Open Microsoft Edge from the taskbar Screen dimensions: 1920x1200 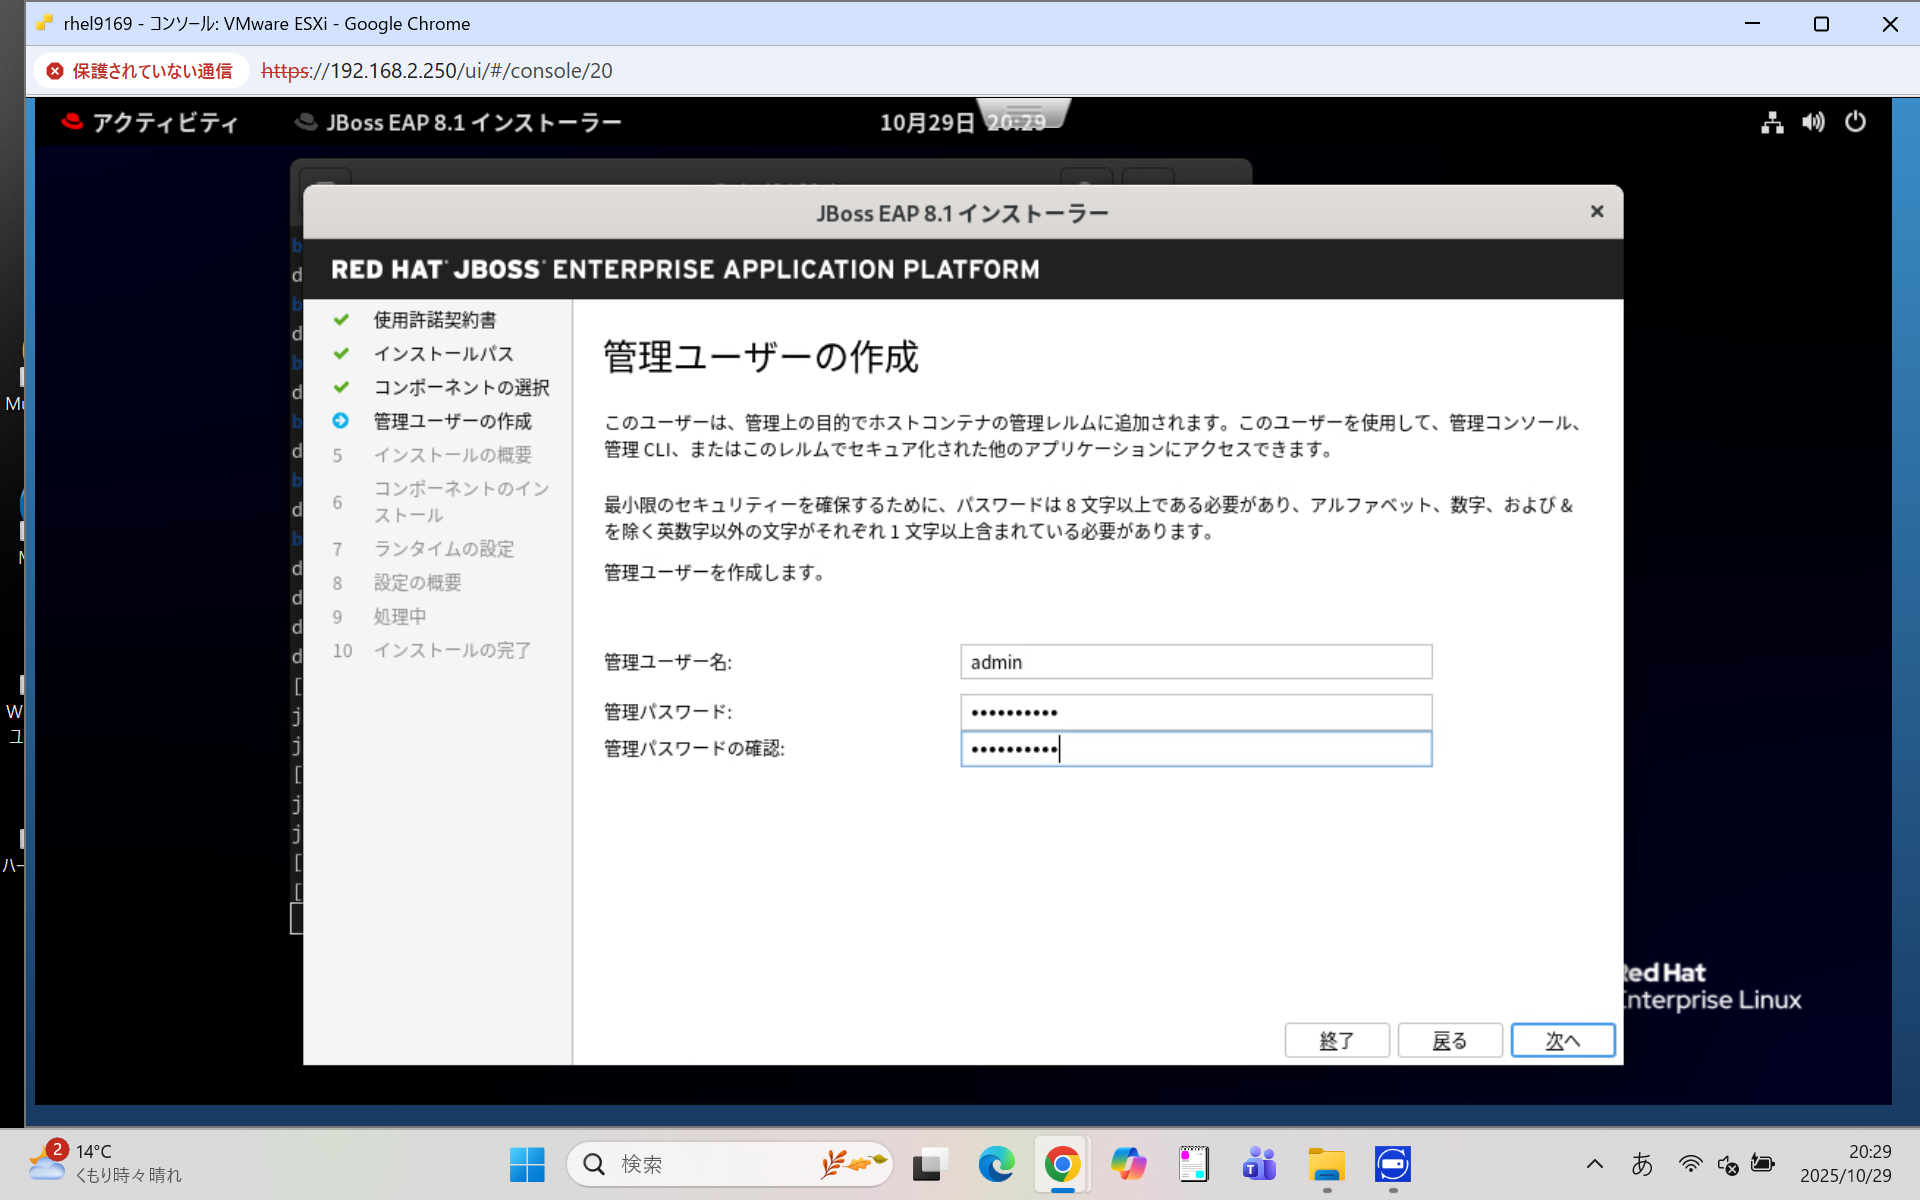coord(996,1163)
